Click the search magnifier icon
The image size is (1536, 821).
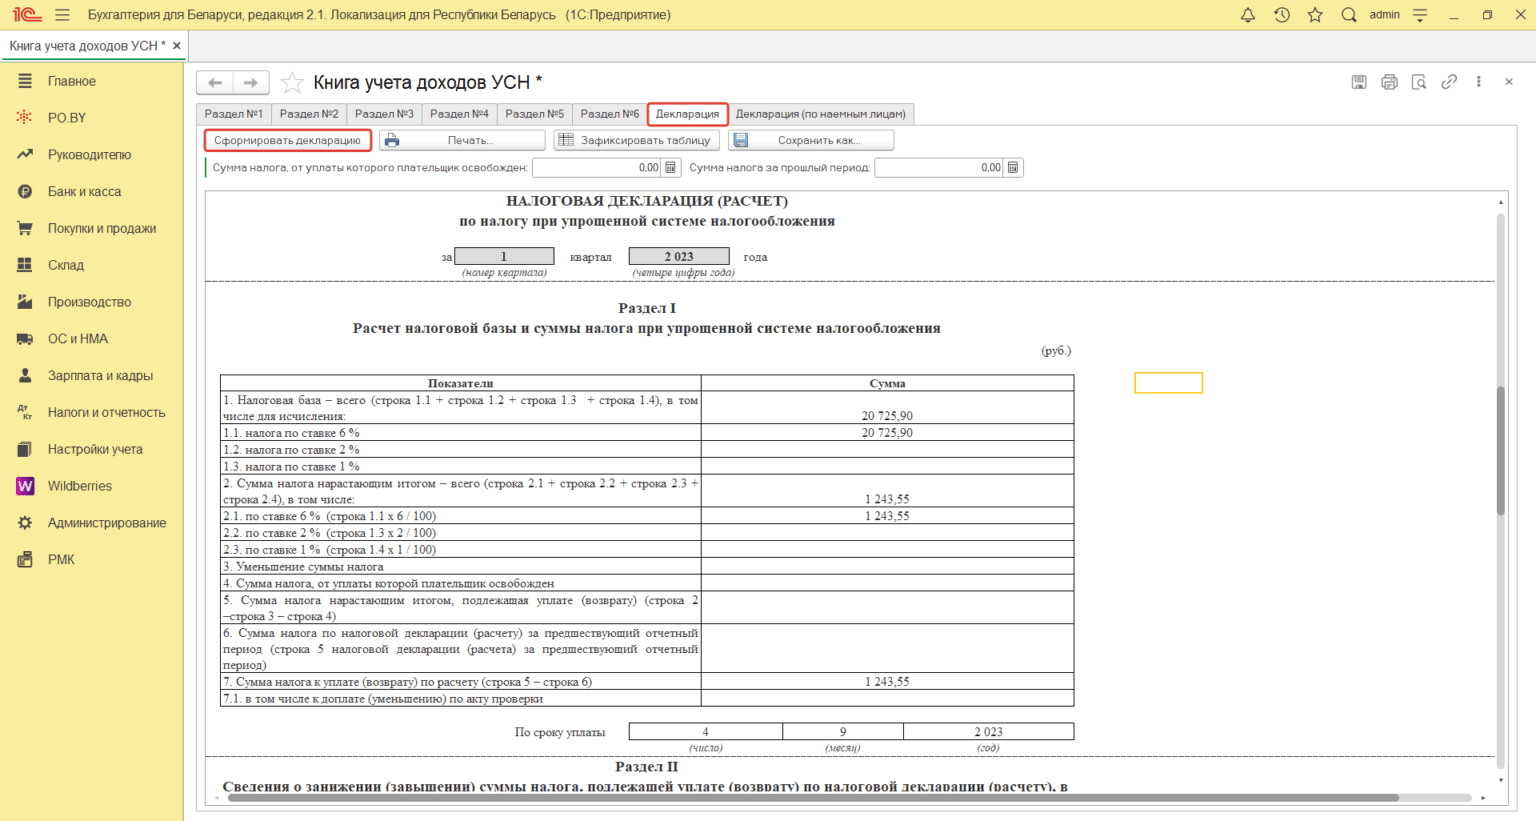(1349, 15)
